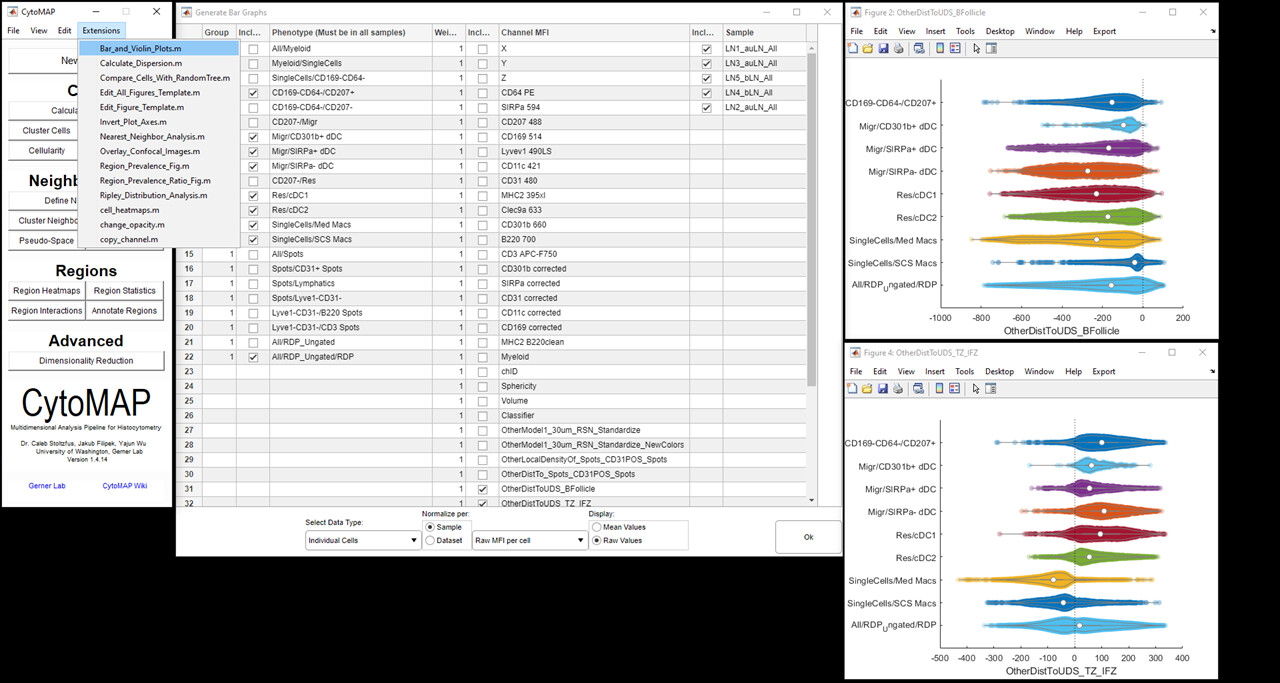Viewport: 1280px width, 683px height.
Task: Insert a legend in Figure 4
Action: [954, 388]
